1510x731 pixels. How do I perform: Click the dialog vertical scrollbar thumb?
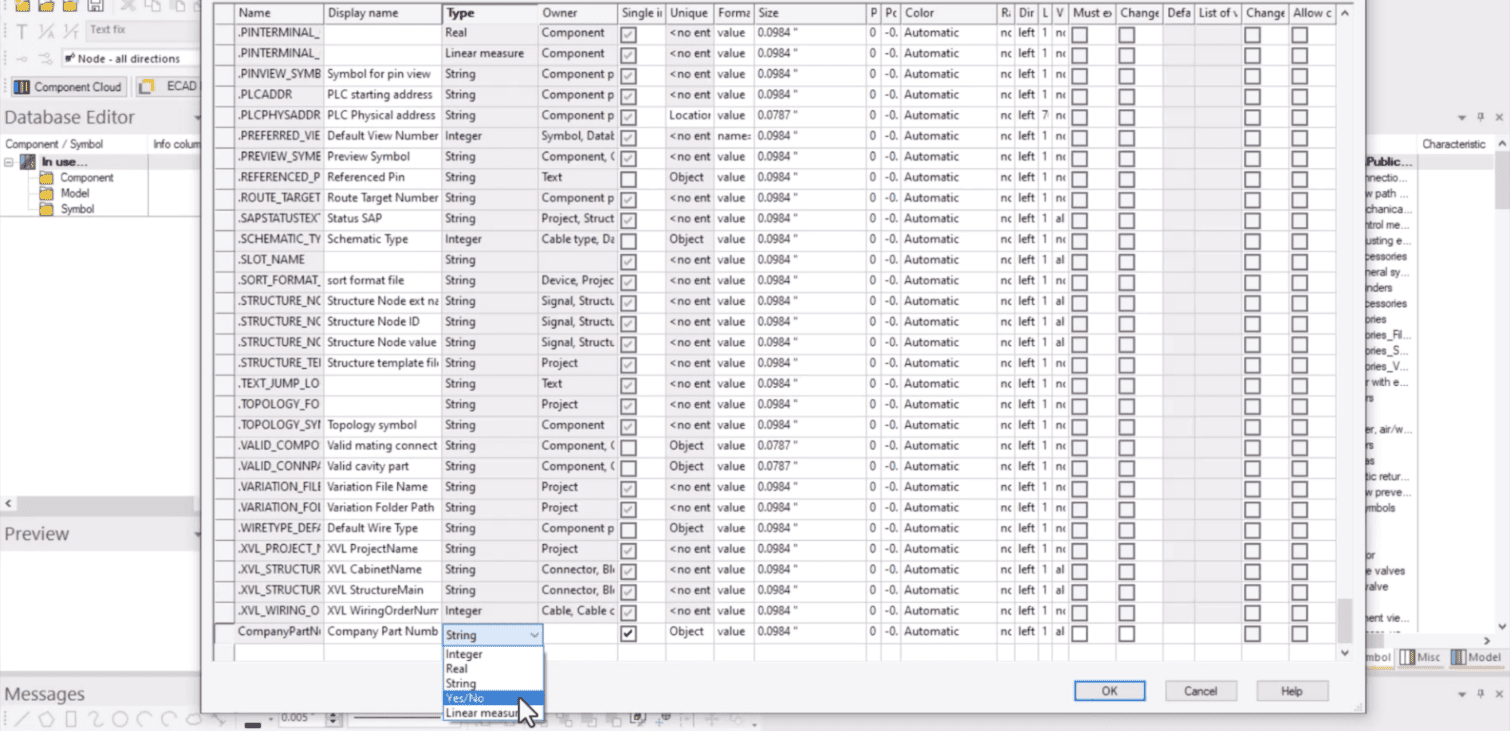click(x=1344, y=620)
